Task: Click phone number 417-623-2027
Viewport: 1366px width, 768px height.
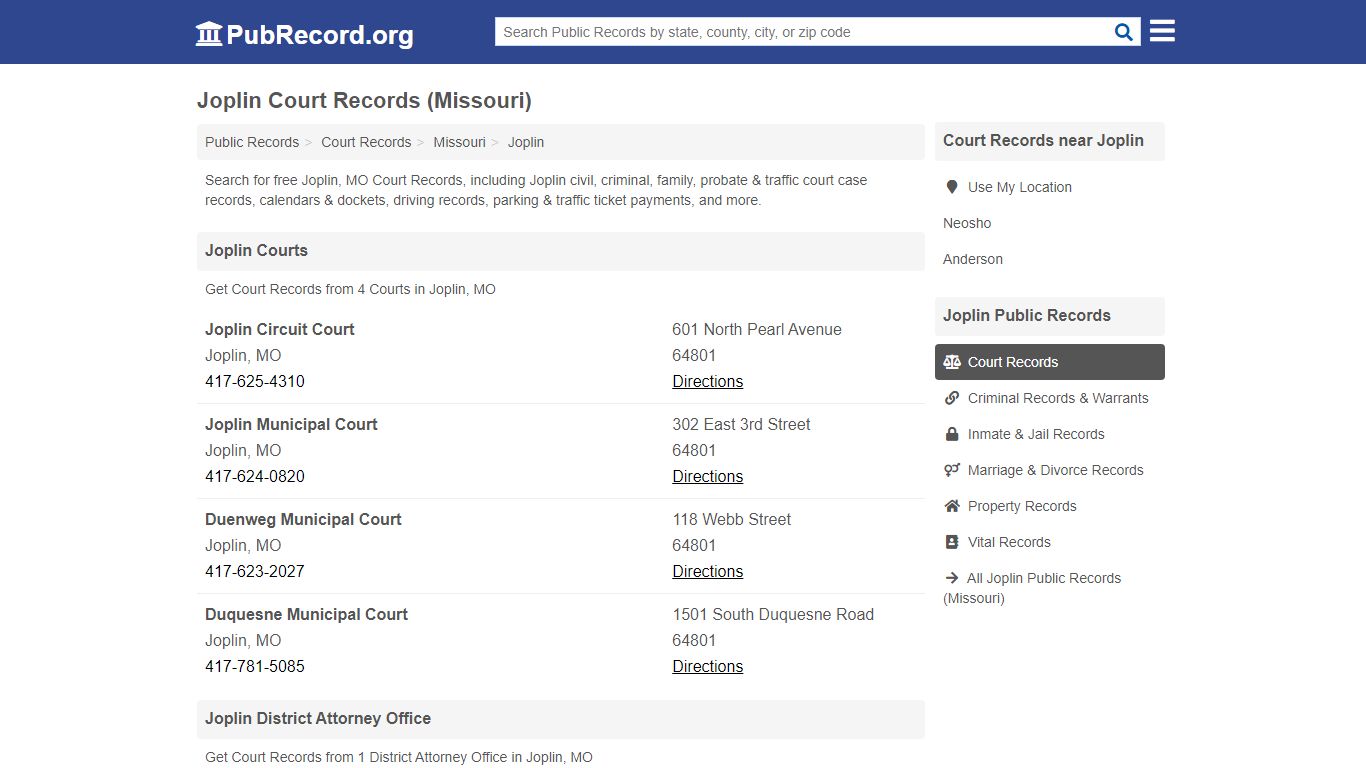Action: coord(255,571)
